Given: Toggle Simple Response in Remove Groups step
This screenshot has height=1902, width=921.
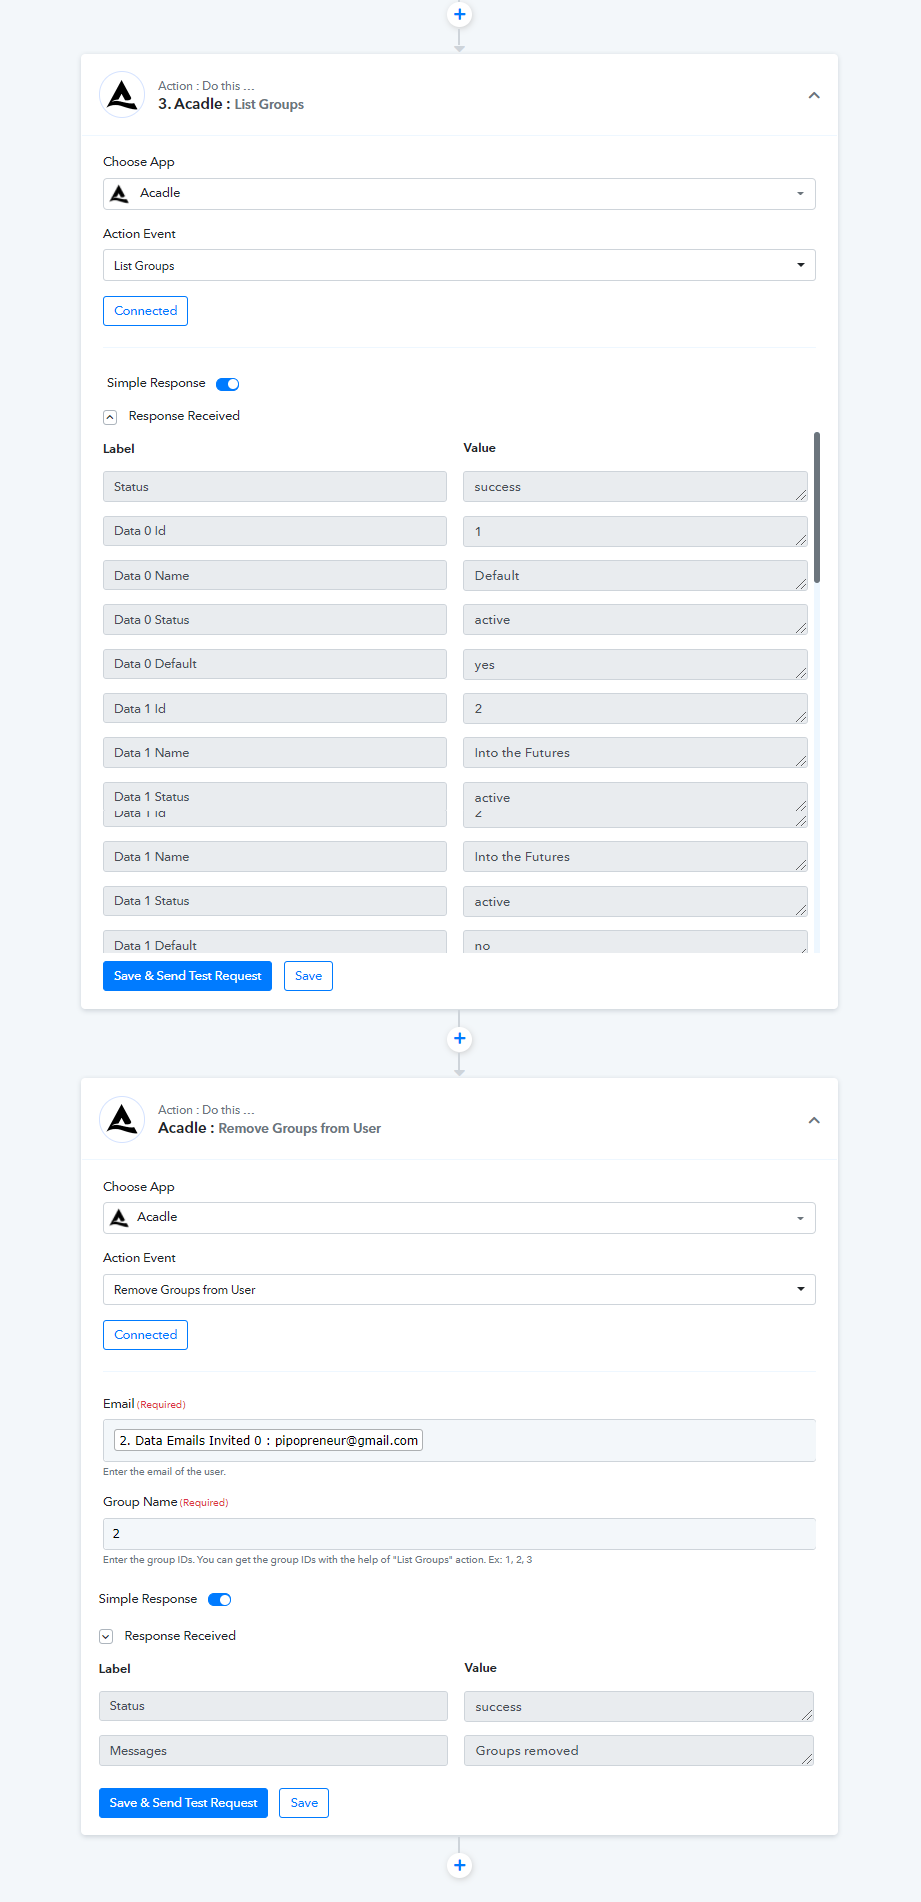Looking at the screenshot, I should click(220, 1600).
